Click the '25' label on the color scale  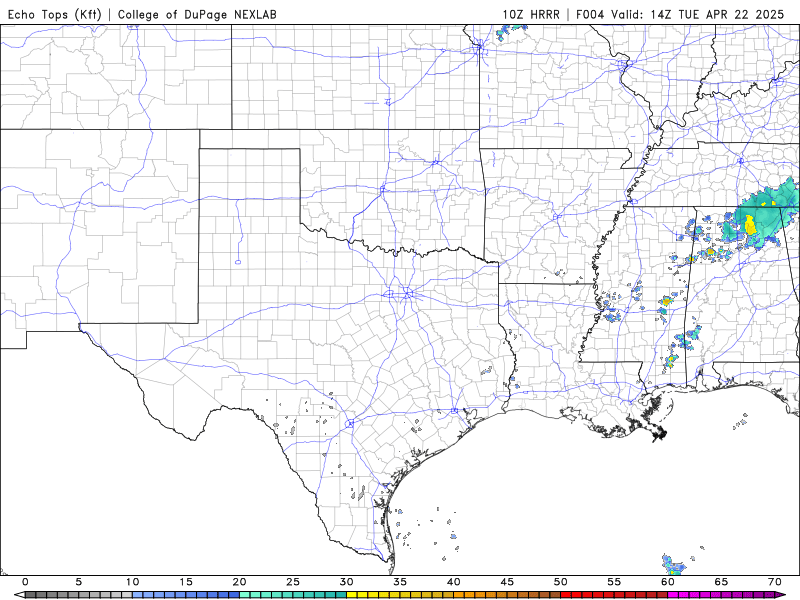point(293,582)
